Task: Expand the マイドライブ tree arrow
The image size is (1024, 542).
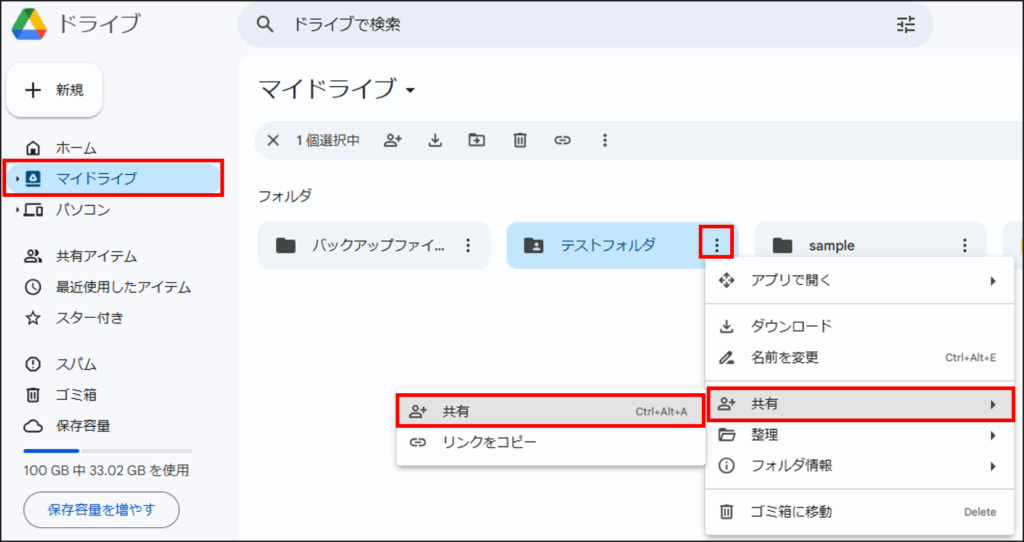Action: click(17, 178)
